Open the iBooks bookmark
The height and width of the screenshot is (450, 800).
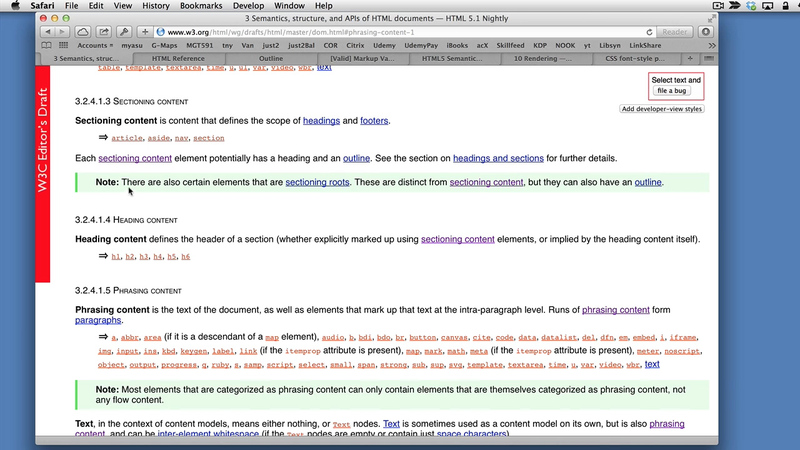pyautogui.click(x=457, y=45)
